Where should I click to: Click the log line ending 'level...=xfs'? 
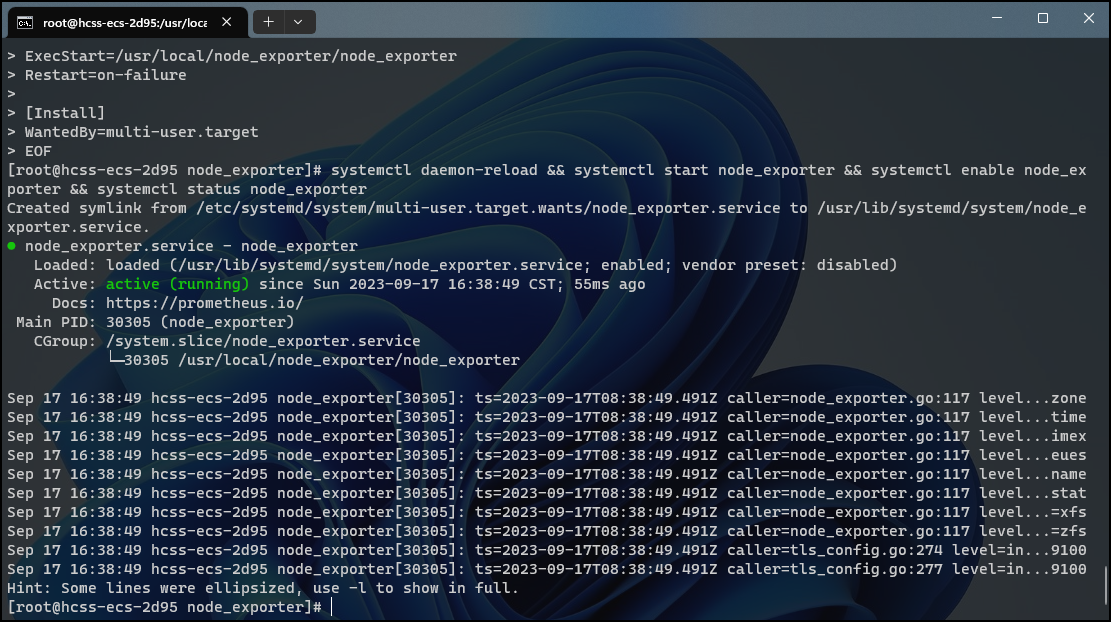(546, 512)
